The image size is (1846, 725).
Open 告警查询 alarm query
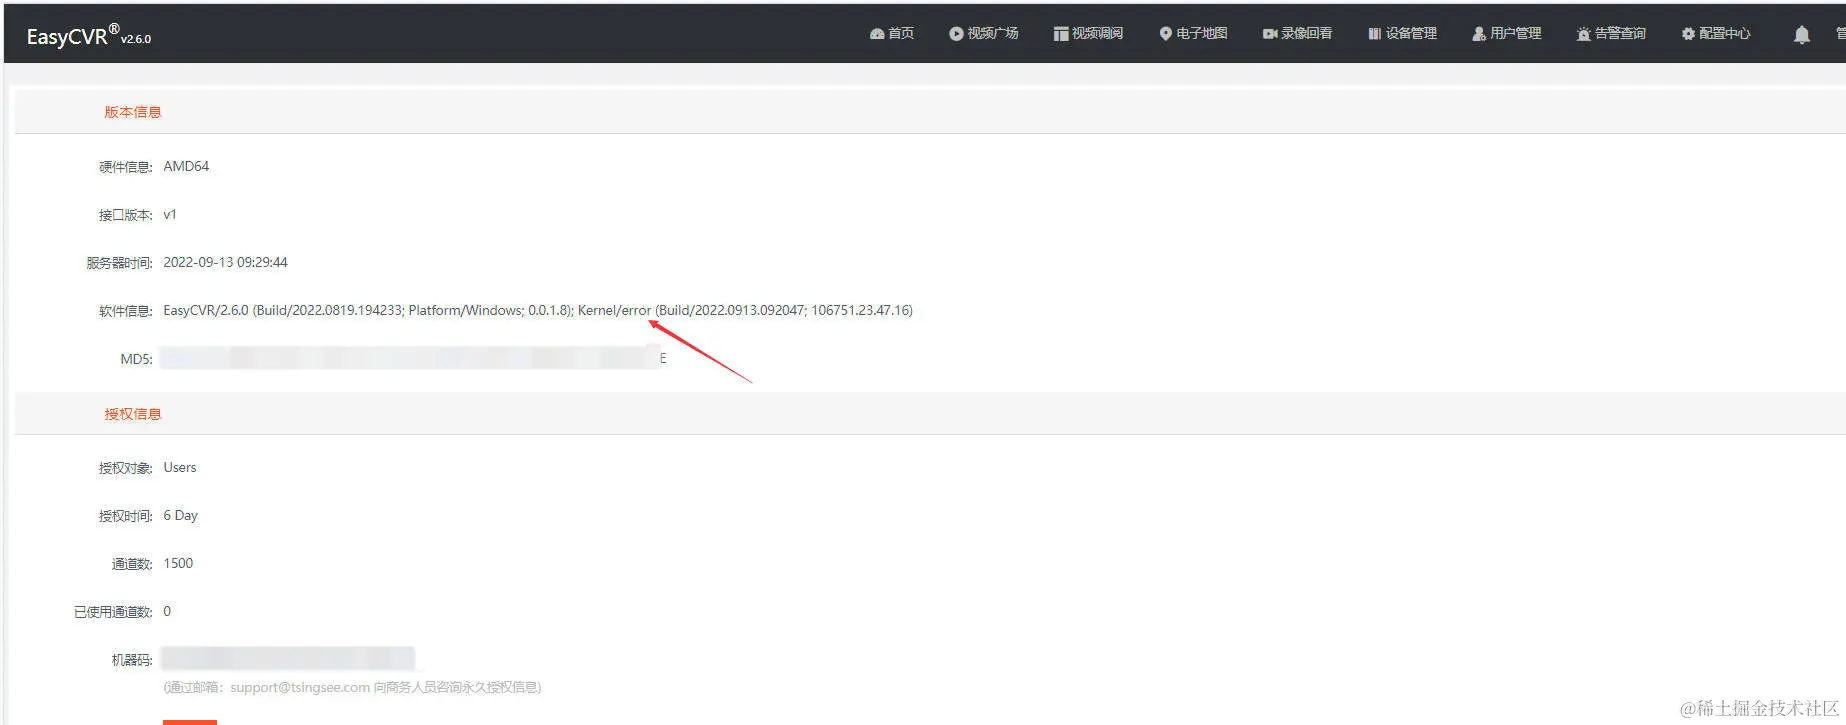click(1611, 34)
